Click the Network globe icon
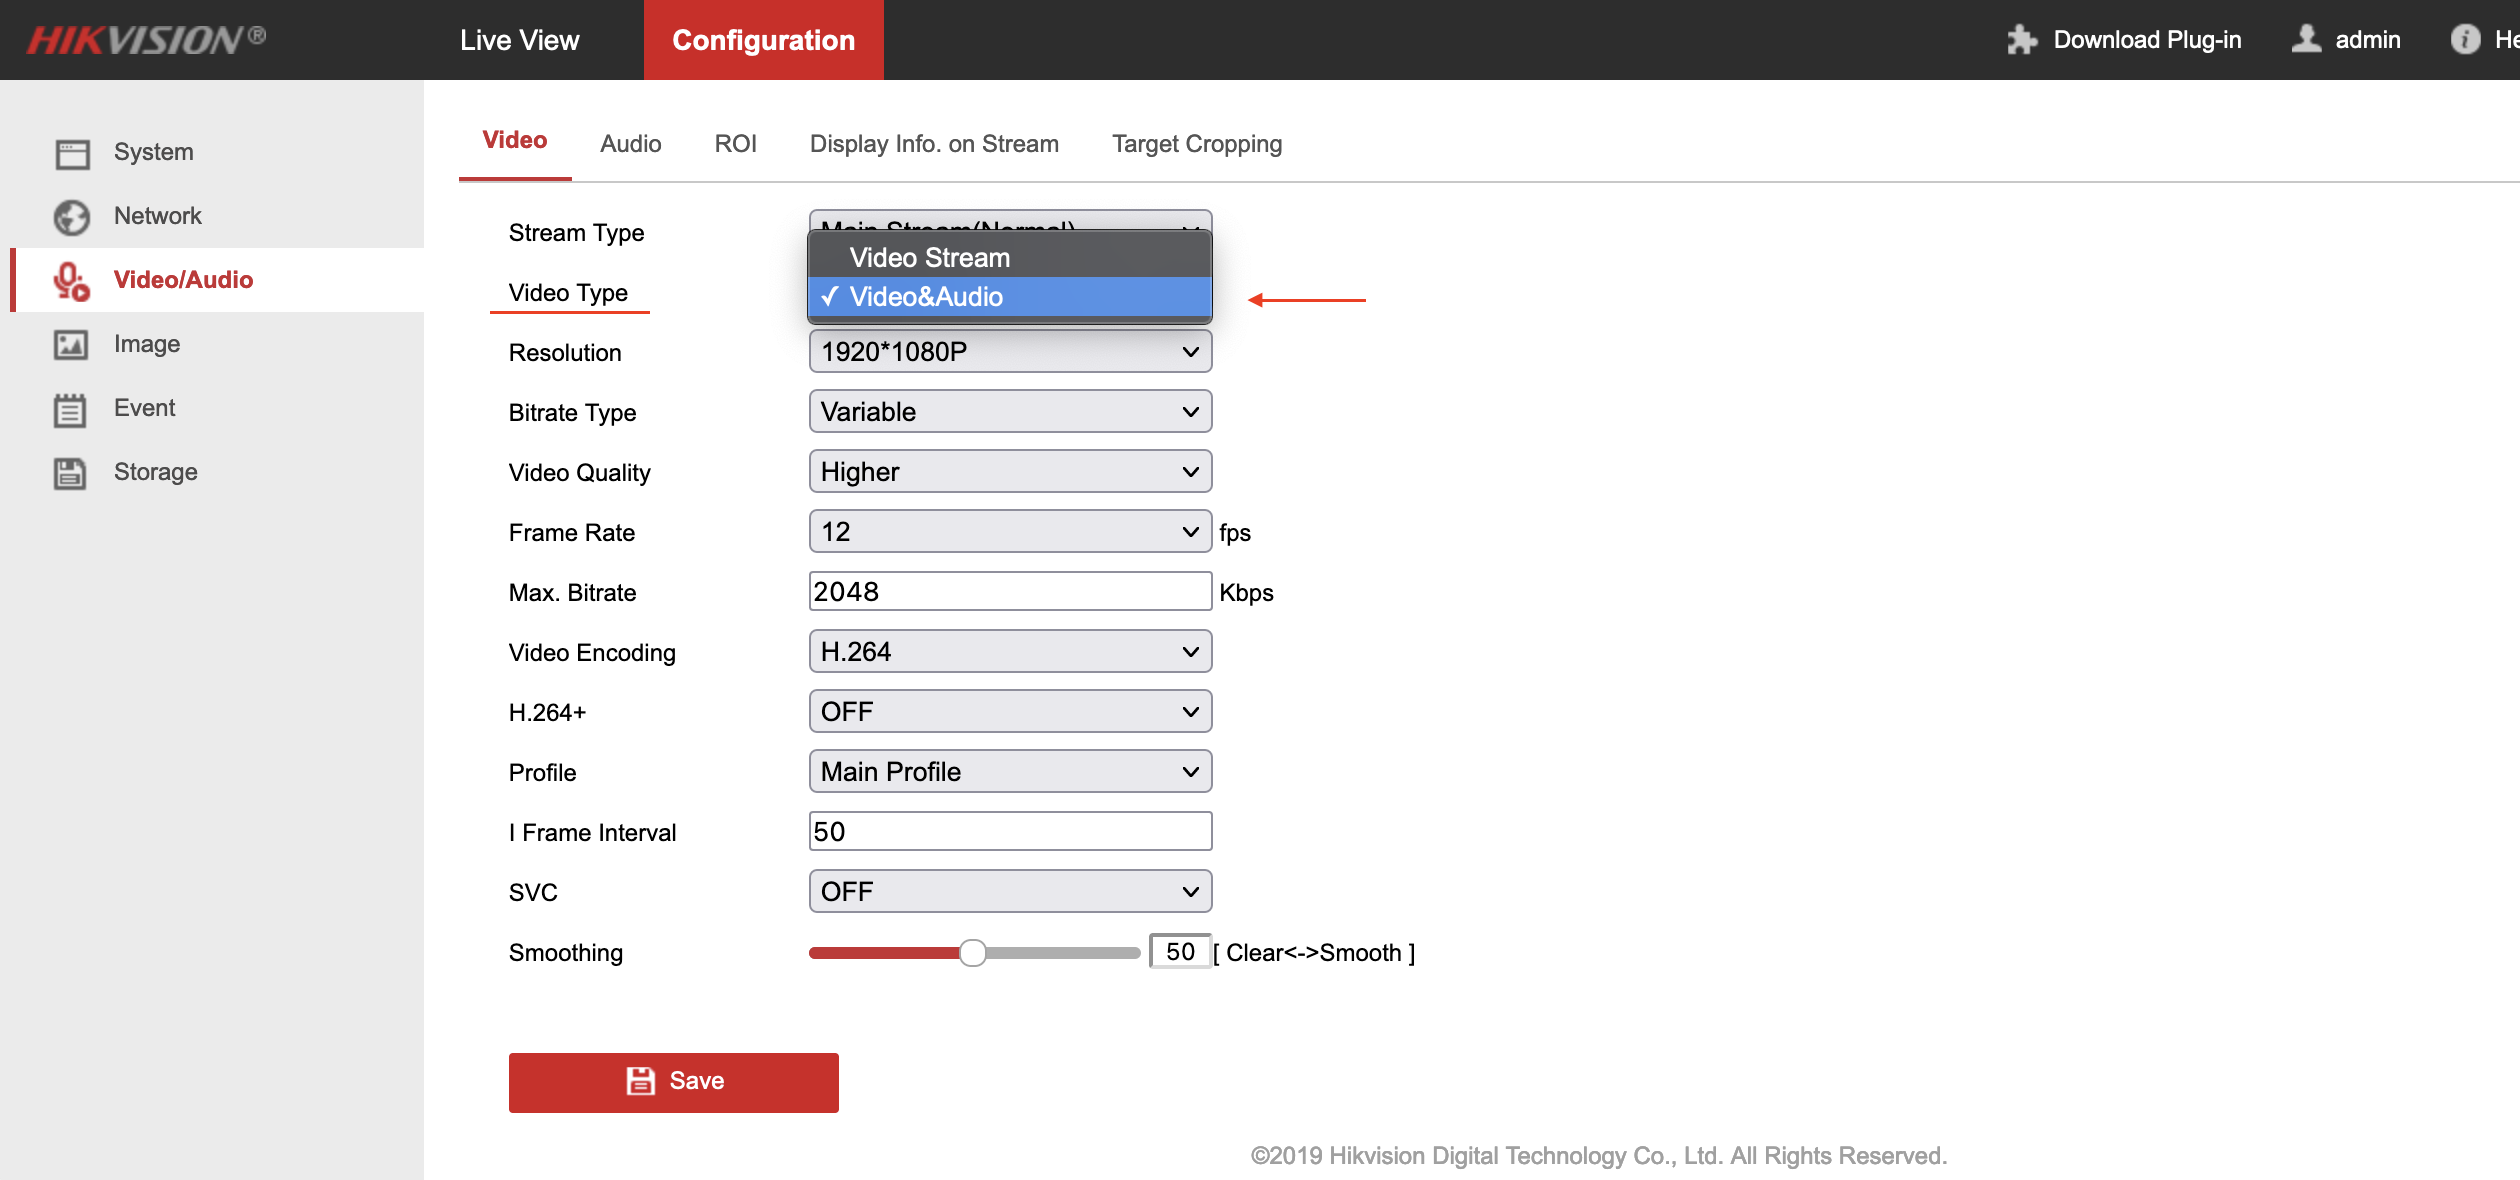The width and height of the screenshot is (2520, 1180). point(70,216)
